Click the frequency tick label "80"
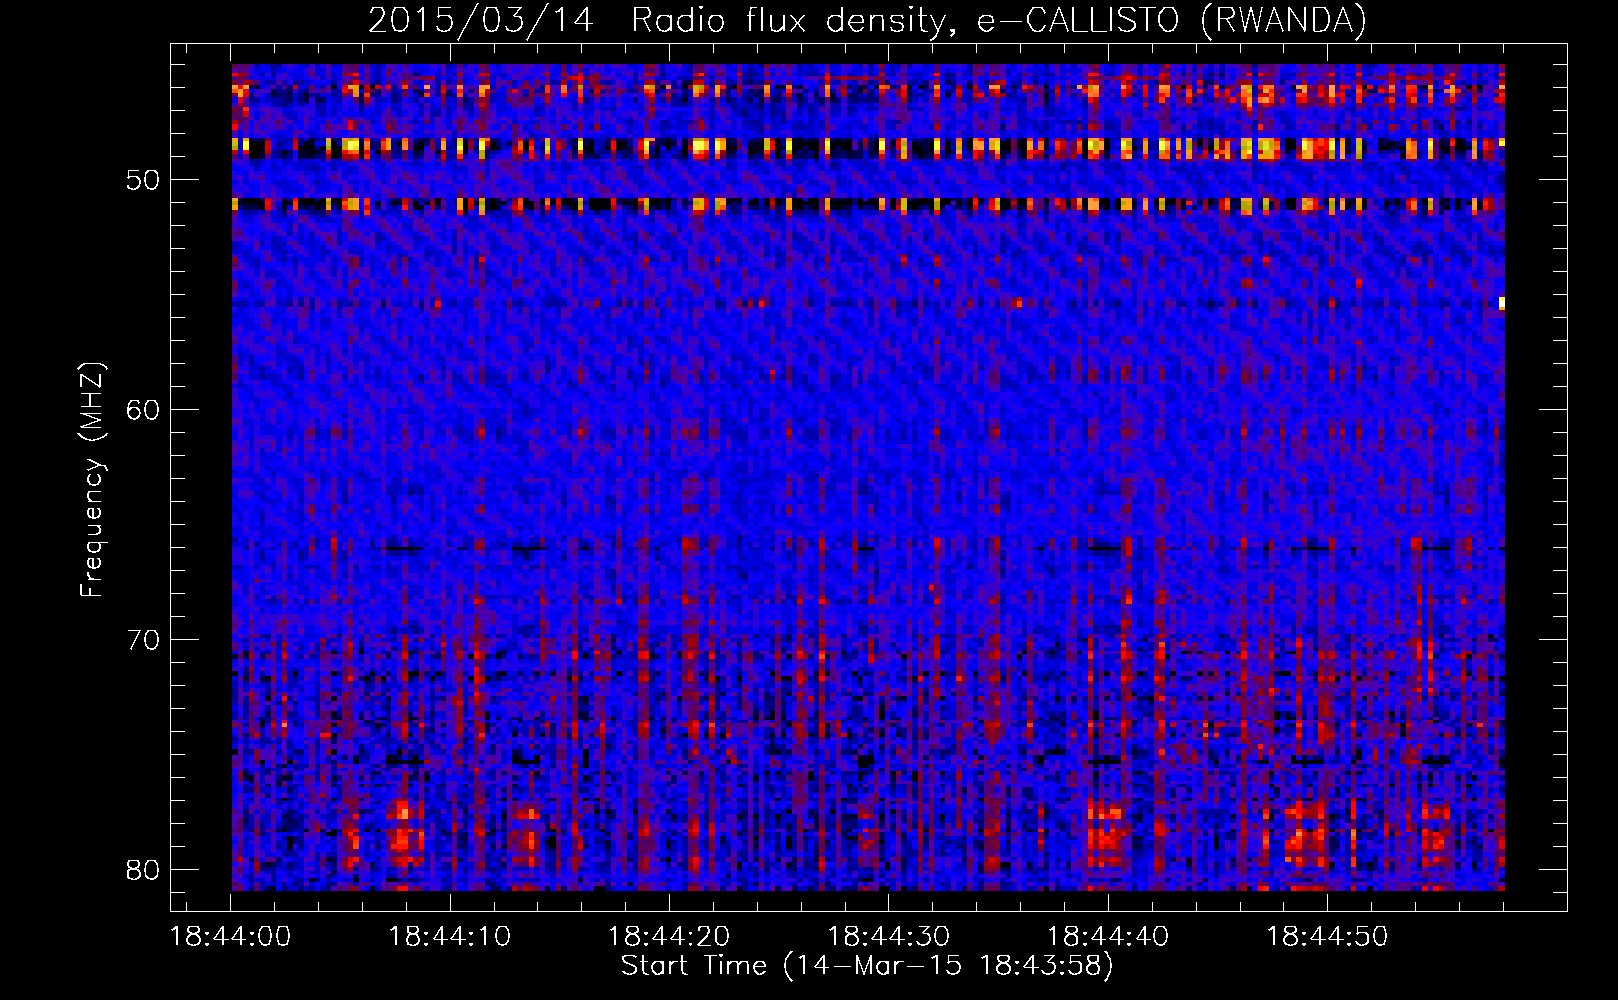The width and height of the screenshot is (1618, 1000). click(143, 870)
